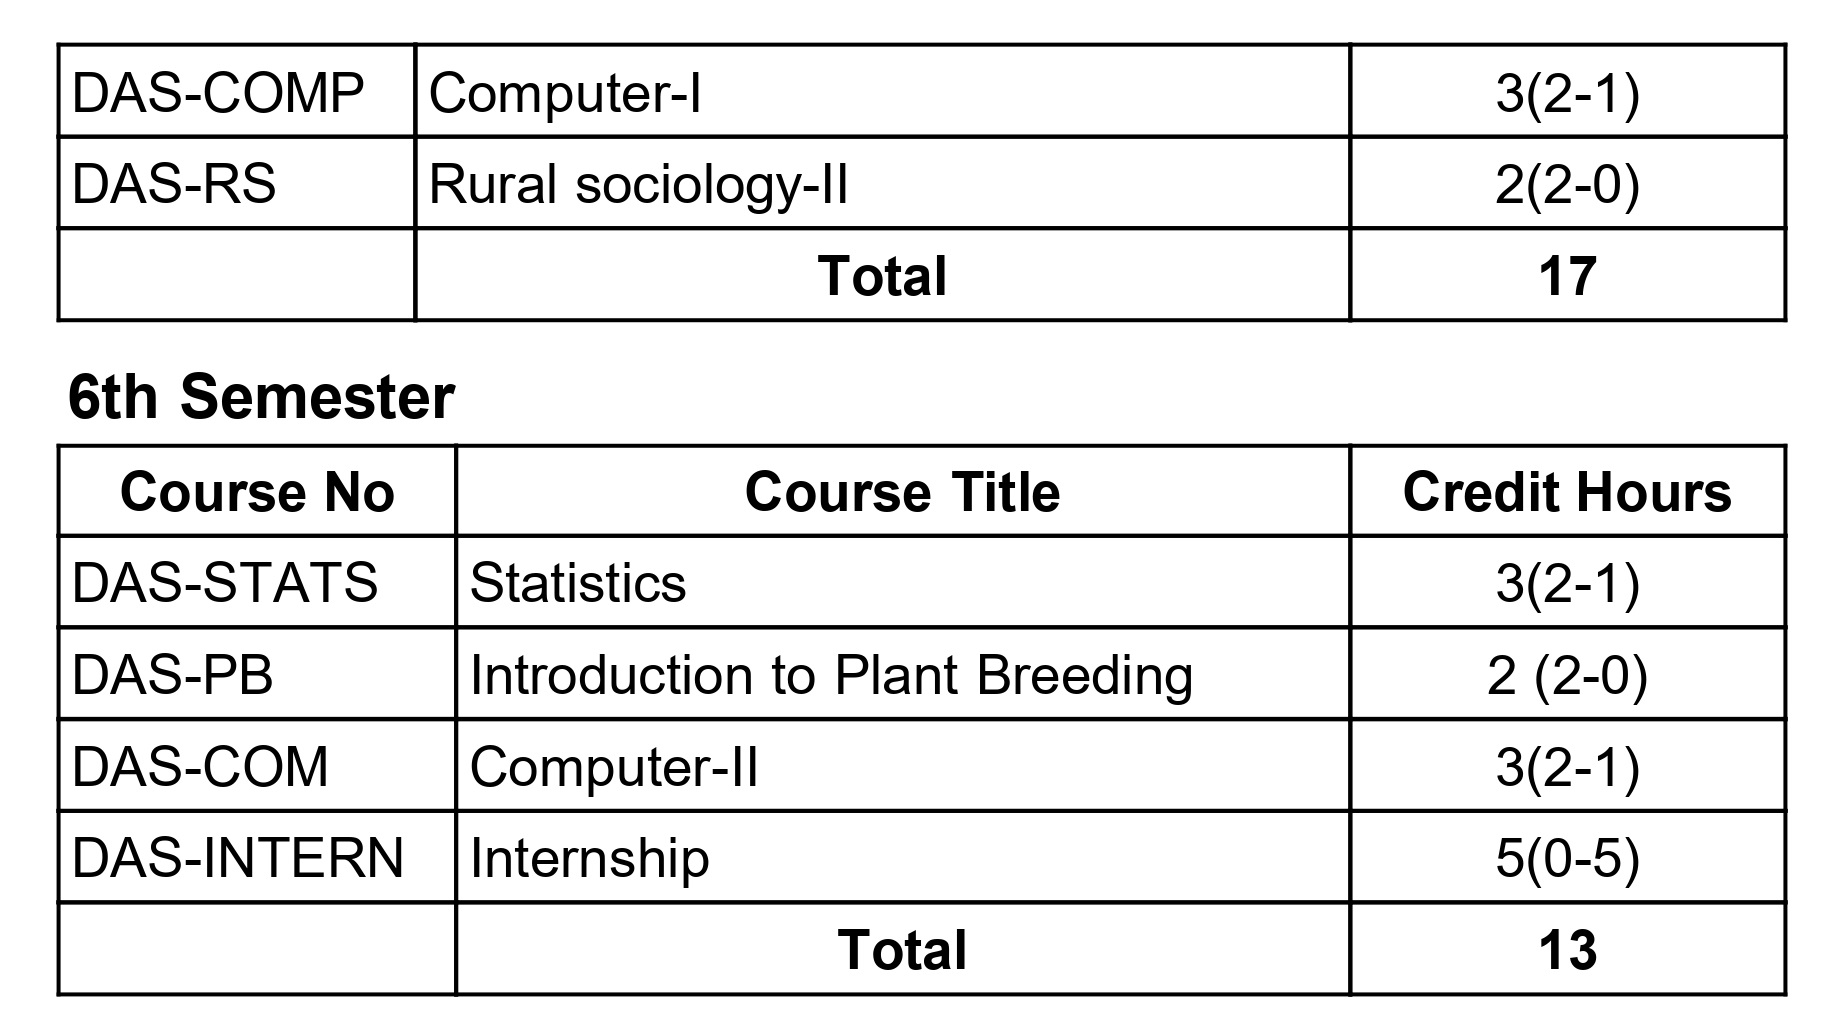Click Rural sociology-II credit hours 2(2-0)
Viewport: 1821px width, 1025px height.
click(1566, 185)
